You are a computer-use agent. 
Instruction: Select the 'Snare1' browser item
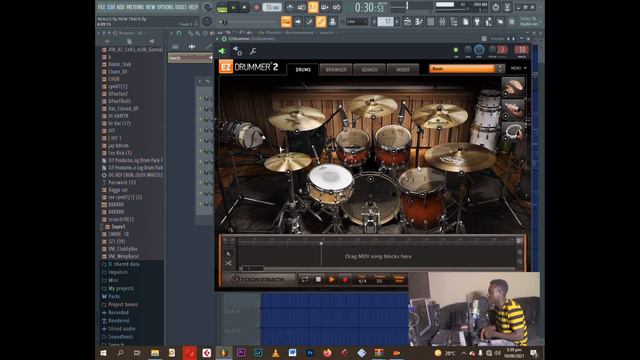pos(118,227)
